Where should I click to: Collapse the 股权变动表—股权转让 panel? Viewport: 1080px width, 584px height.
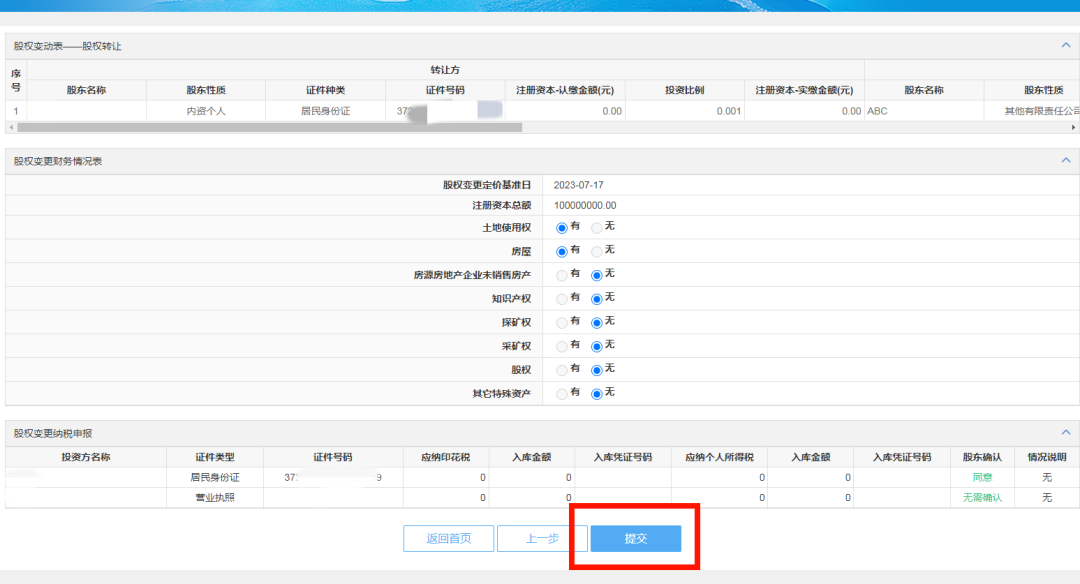pyautogui.click(x=1066, y=45)
